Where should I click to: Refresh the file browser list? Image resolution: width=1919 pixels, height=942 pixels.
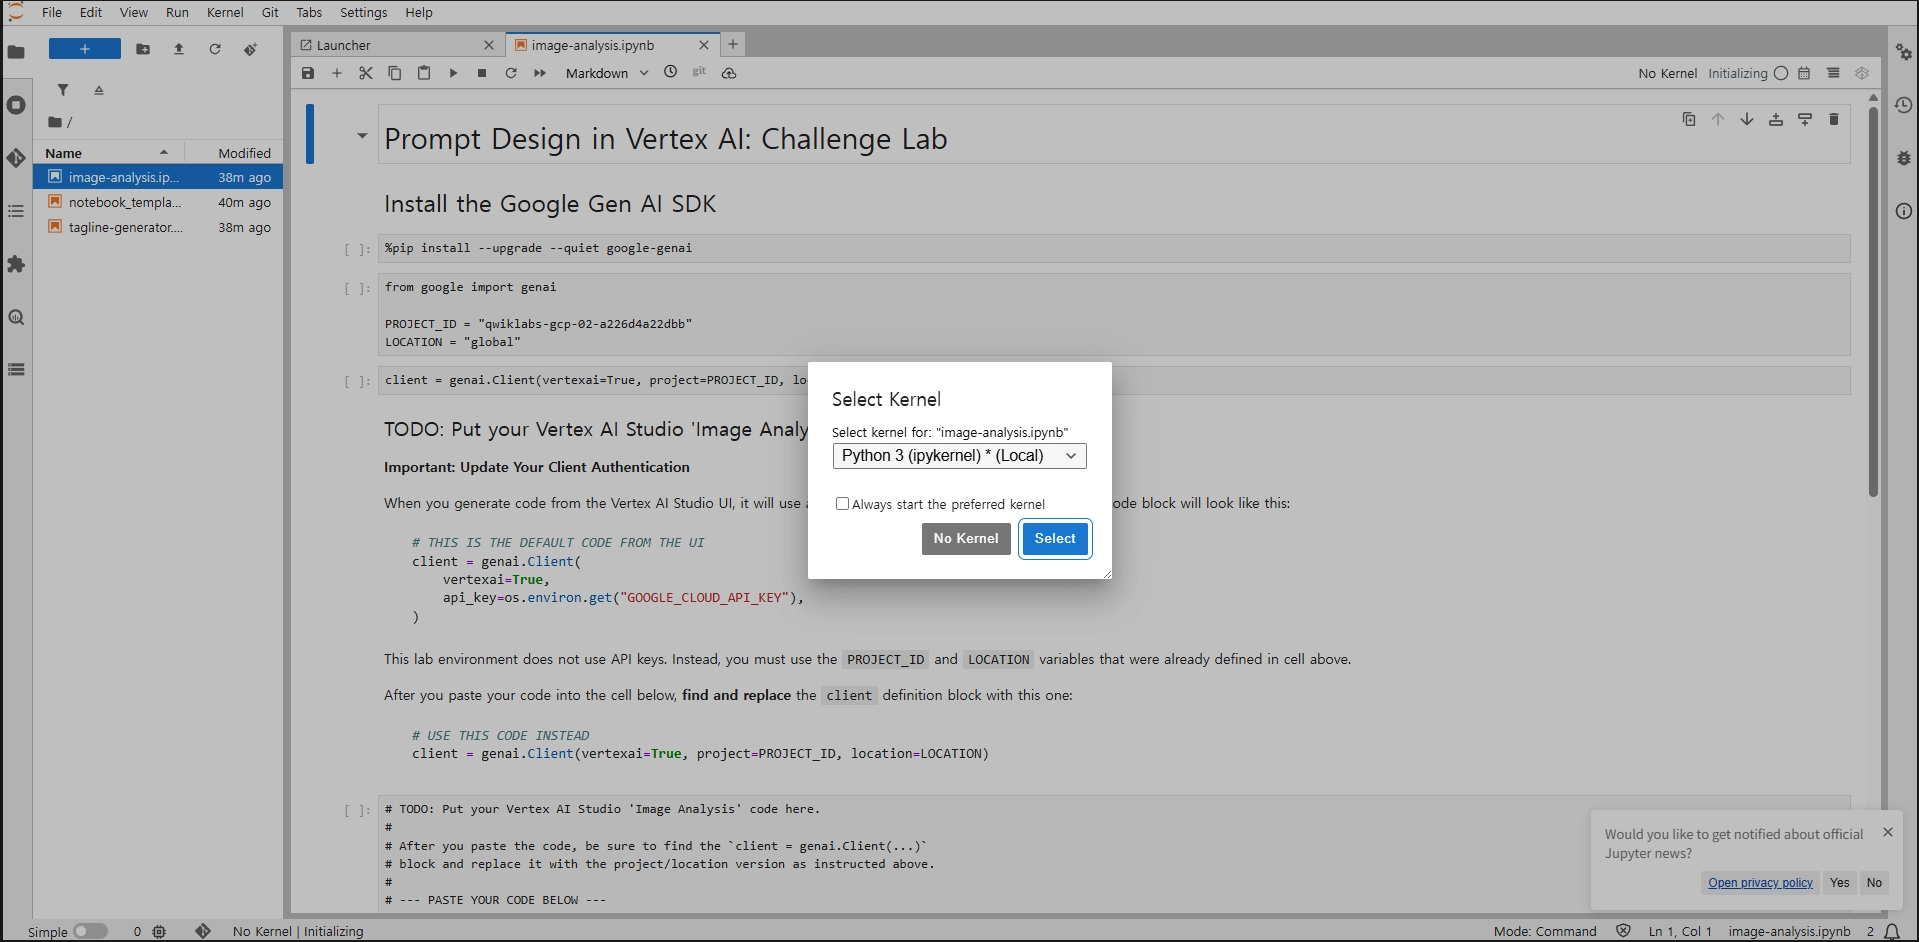pyautogui.click(x=215, y=49)
